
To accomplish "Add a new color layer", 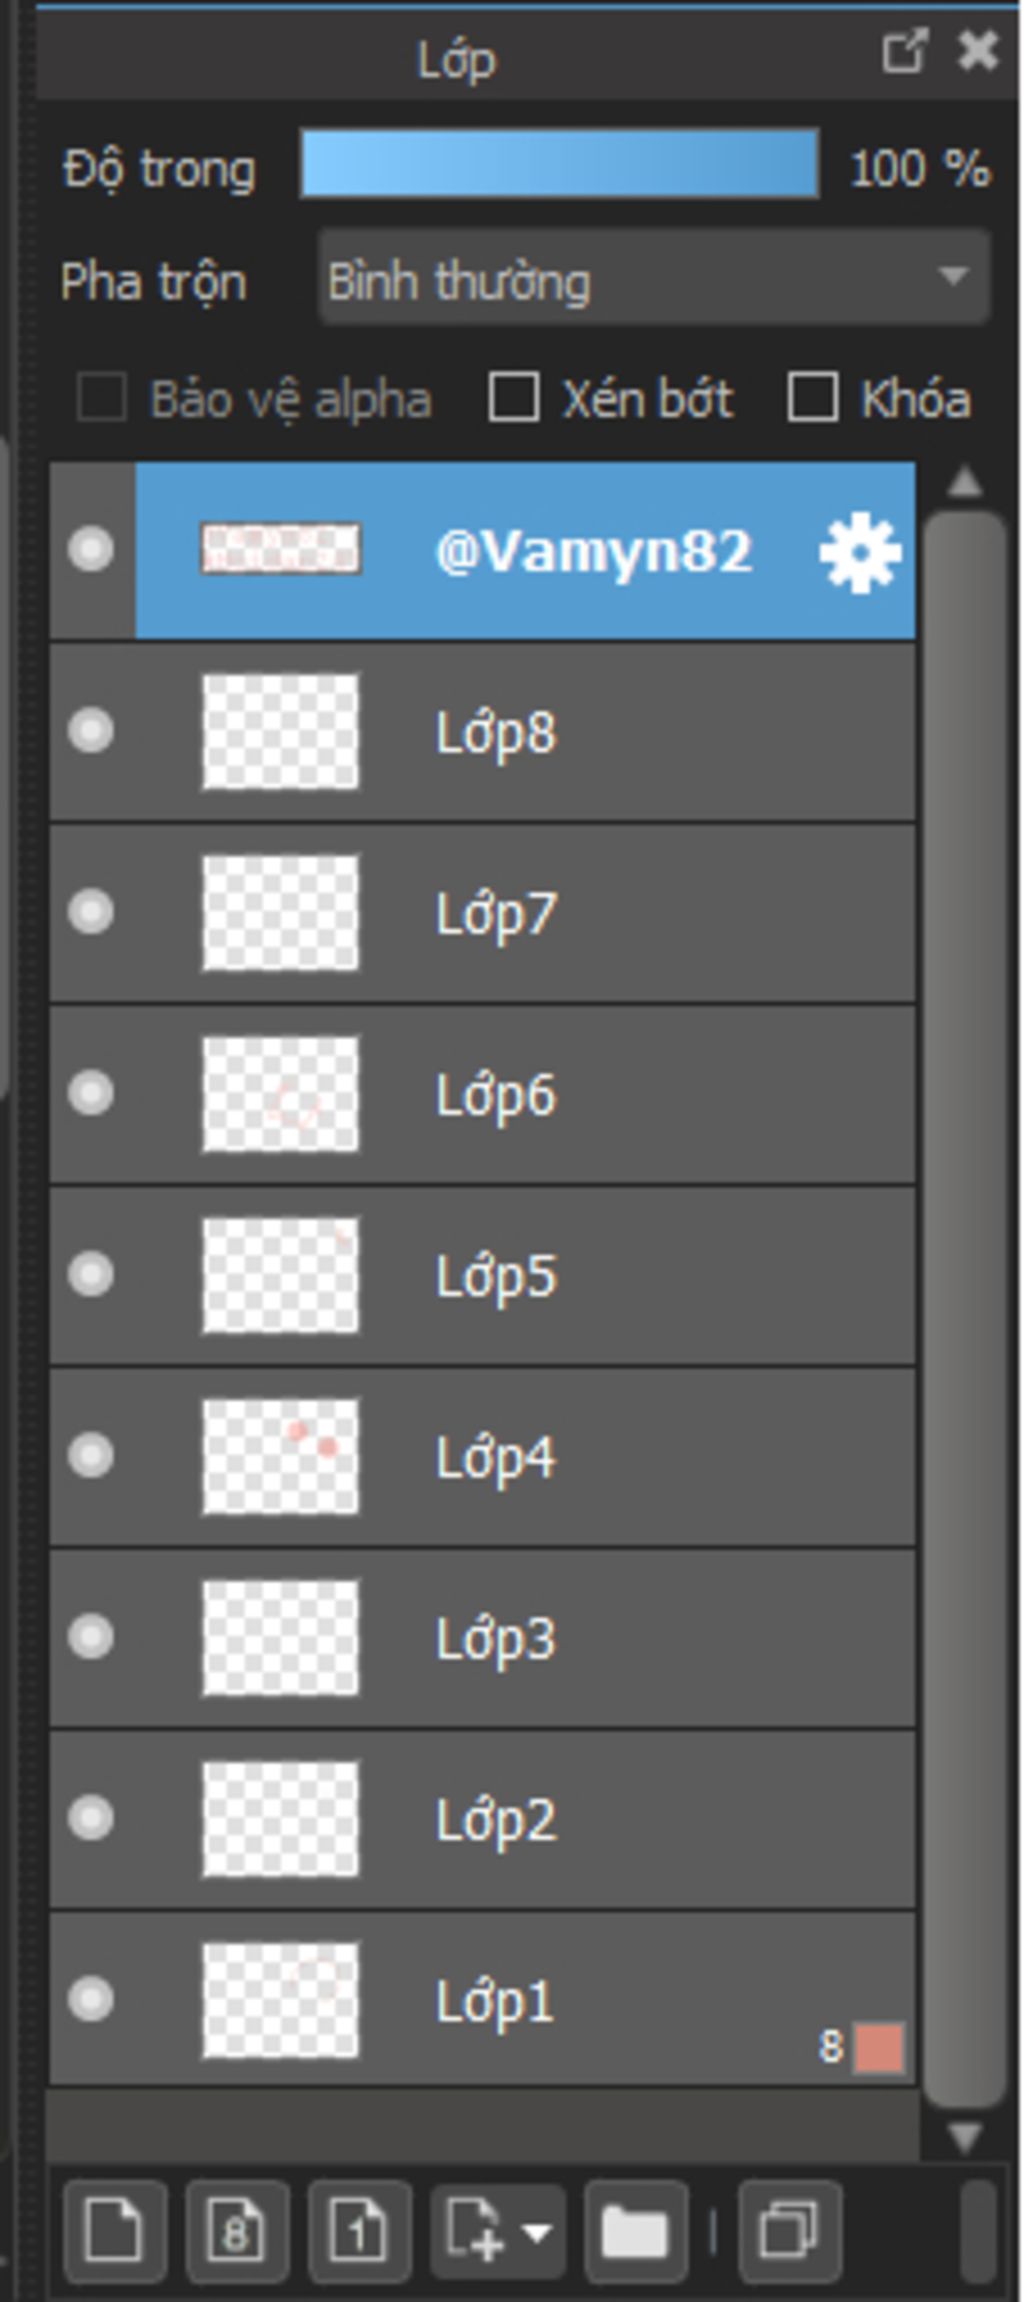I will tap(114, 2232).
